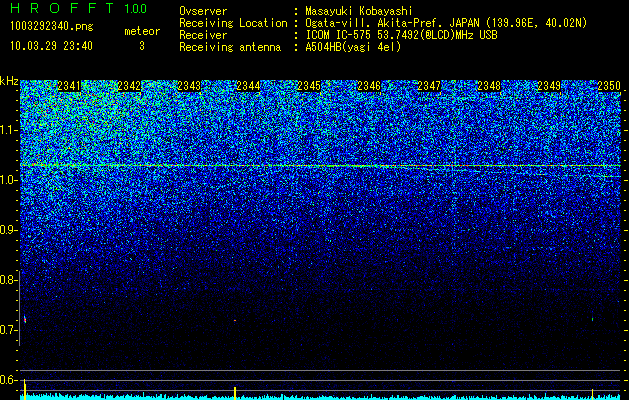Image resolution: width=629 pixels, height=400 pixels.
Task: Click the 2342 time marker
Action: (x=129, y=86)
